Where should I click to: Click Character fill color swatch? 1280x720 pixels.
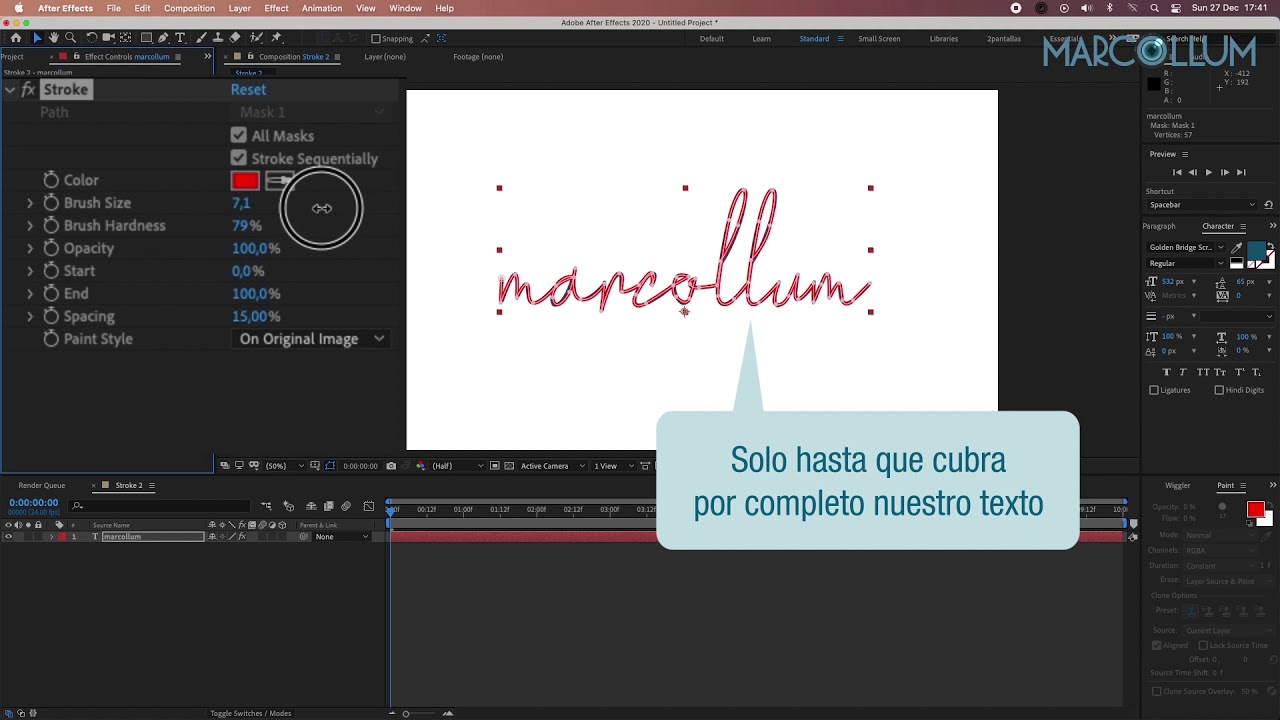click(1254, 252)
